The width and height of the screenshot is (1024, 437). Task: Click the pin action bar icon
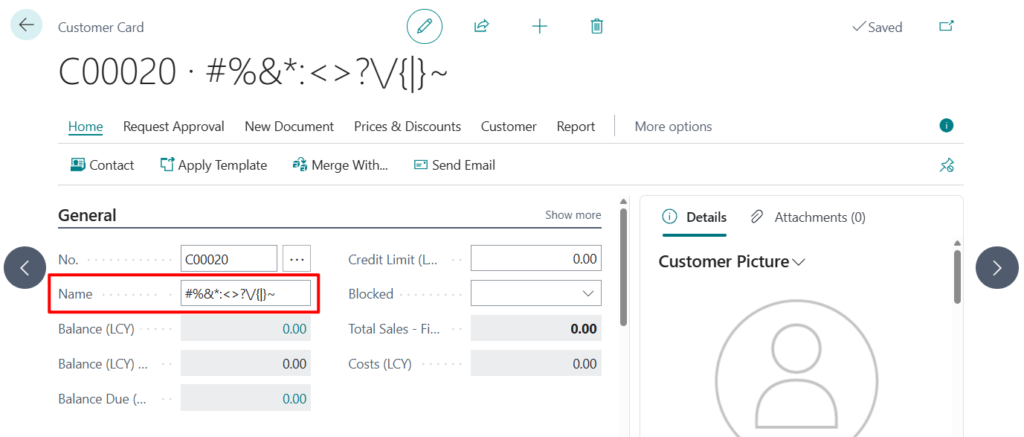946,165
